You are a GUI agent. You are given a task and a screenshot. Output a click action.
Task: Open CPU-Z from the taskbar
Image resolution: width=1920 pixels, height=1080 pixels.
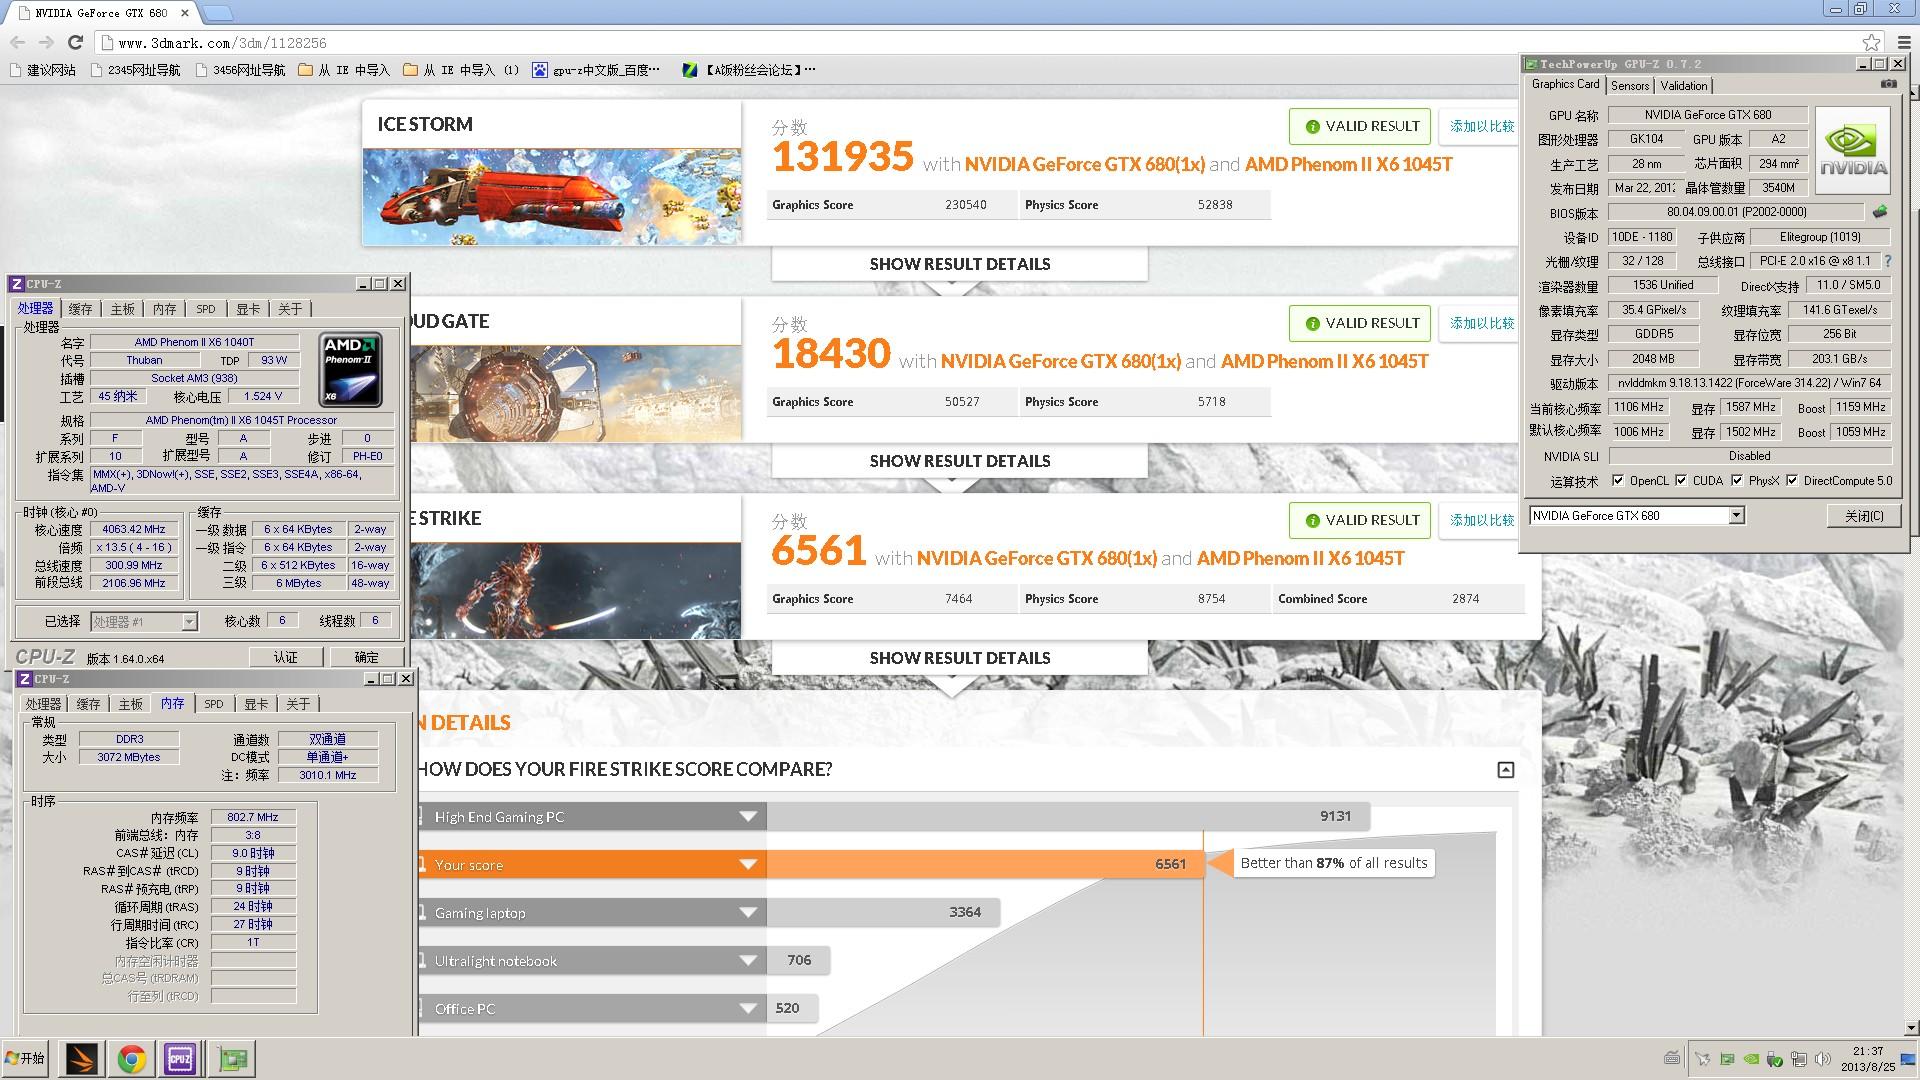pyautogui.click(x=180, y=1058)
